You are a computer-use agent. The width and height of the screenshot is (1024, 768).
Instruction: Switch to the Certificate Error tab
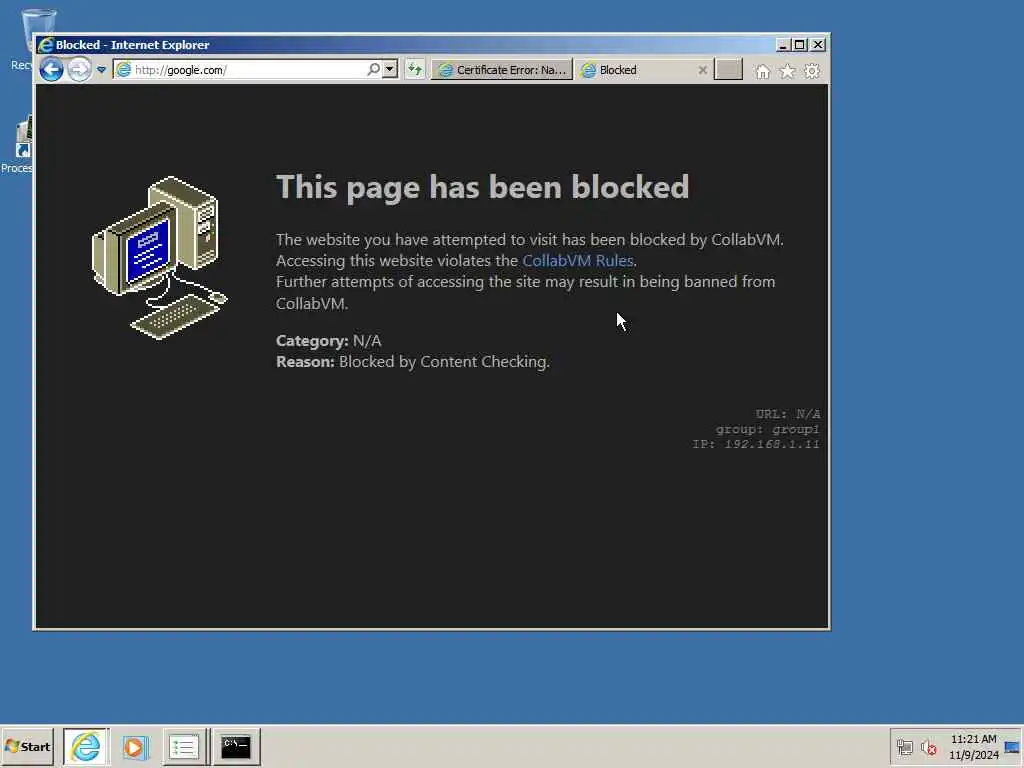[502, 70]
